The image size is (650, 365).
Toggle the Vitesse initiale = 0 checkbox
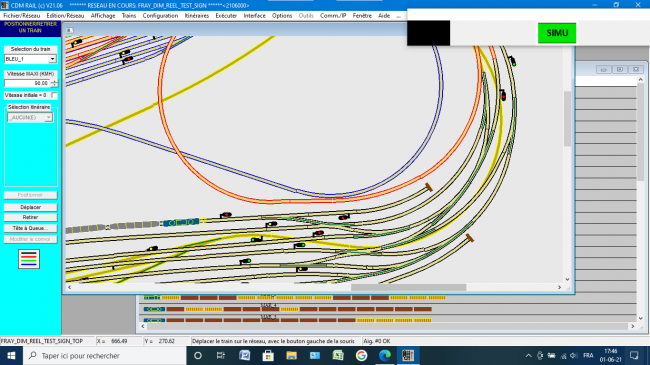54,95
